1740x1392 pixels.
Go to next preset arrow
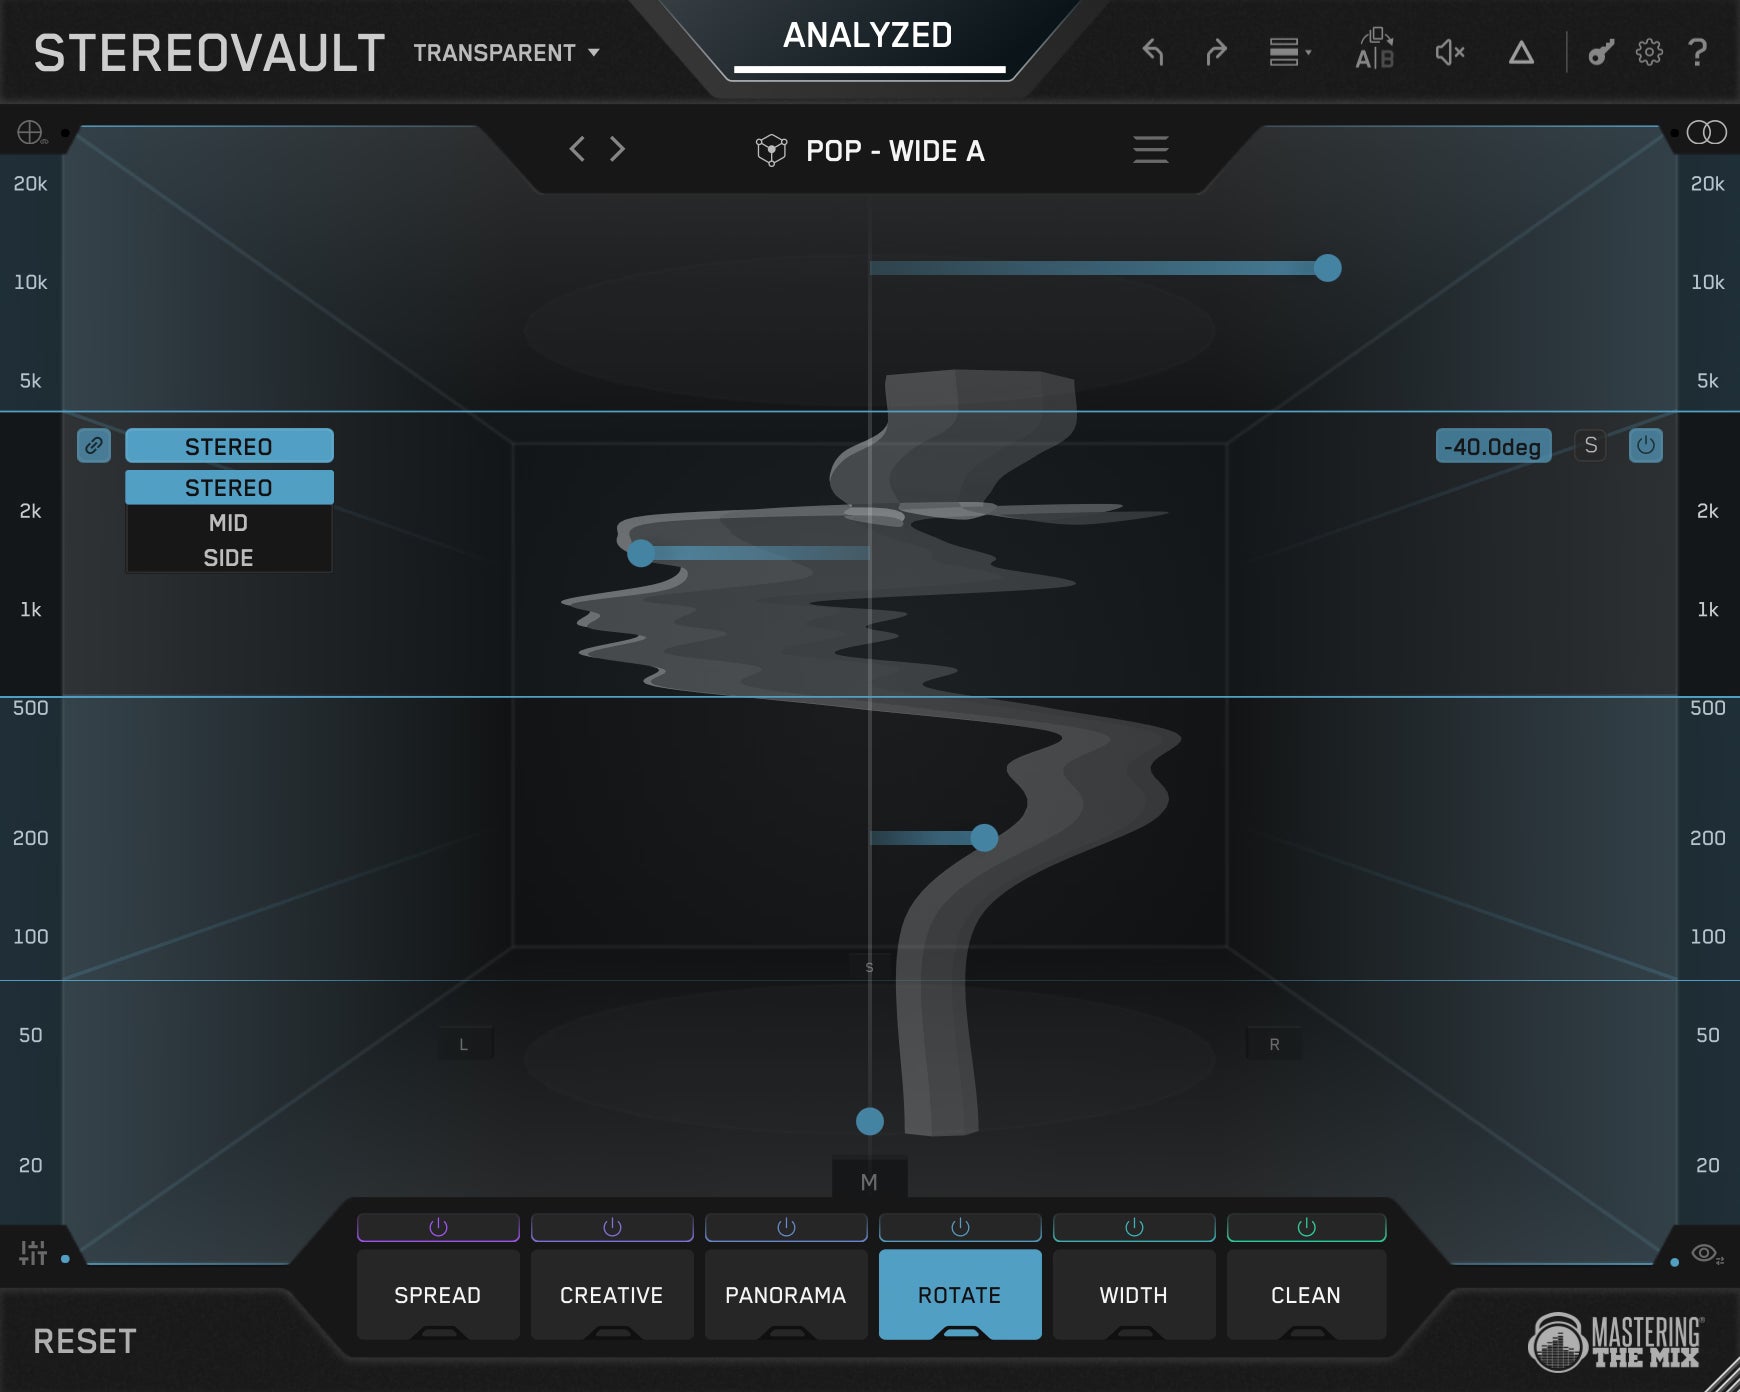click(x=617, y=149)
